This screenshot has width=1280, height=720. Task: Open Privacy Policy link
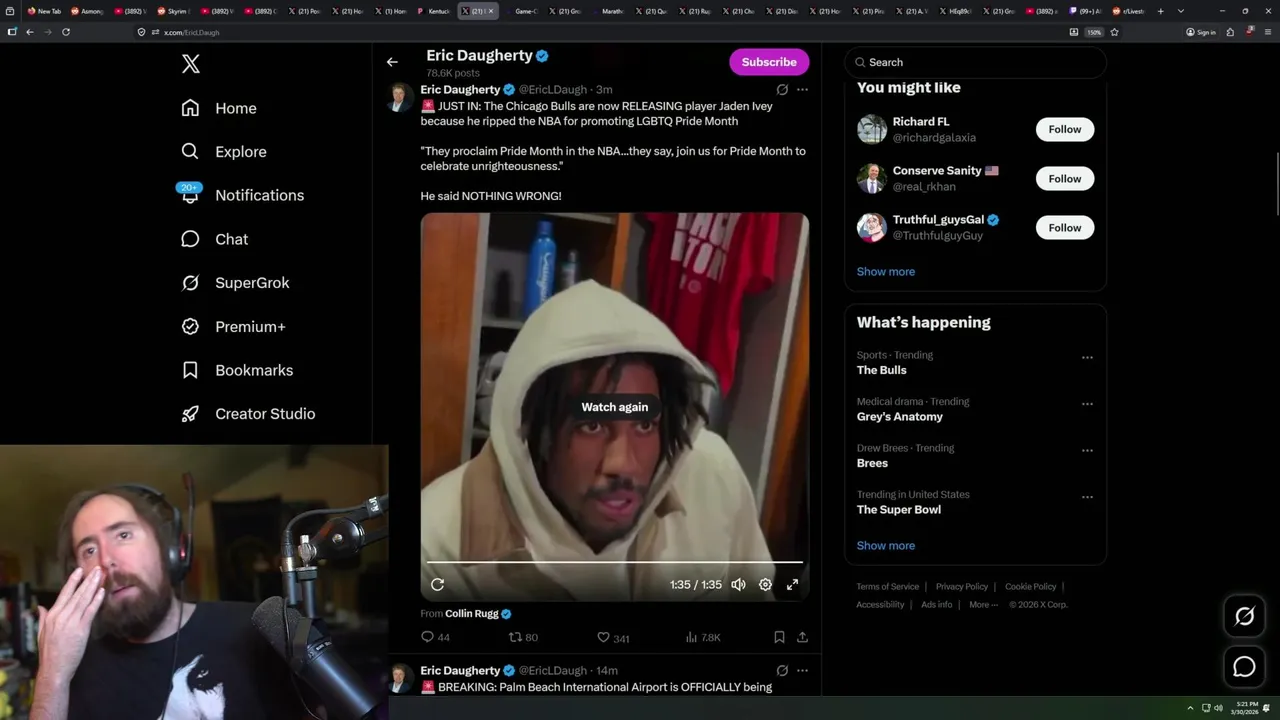(962, 587)
